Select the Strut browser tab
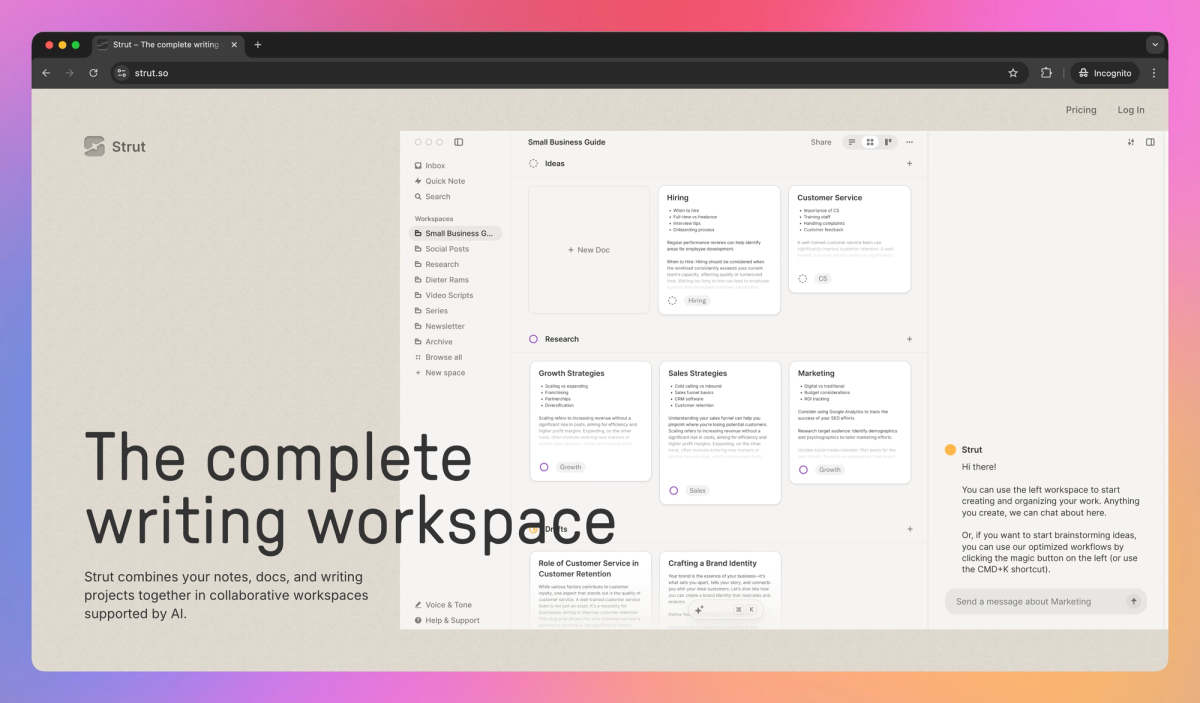The image size is (1200, 703). 166,45
